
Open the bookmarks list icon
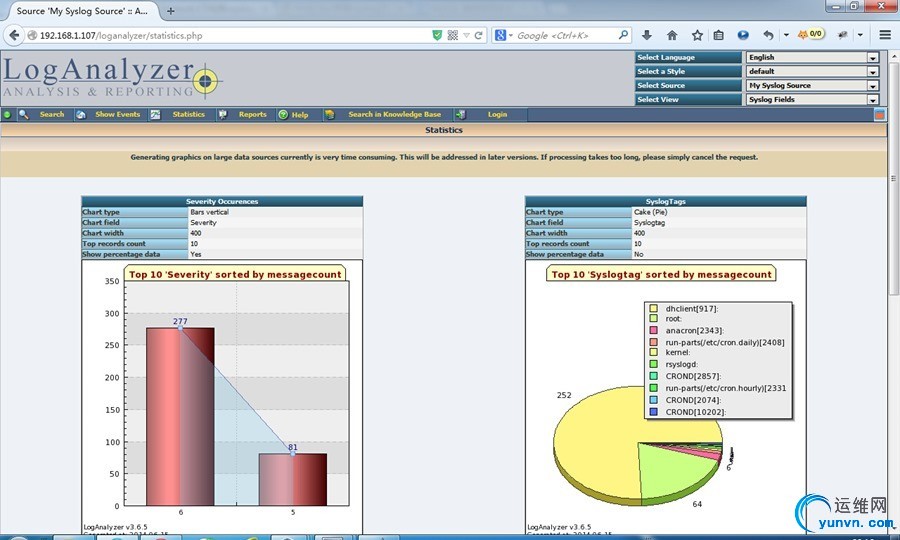(x=718, y=35)
